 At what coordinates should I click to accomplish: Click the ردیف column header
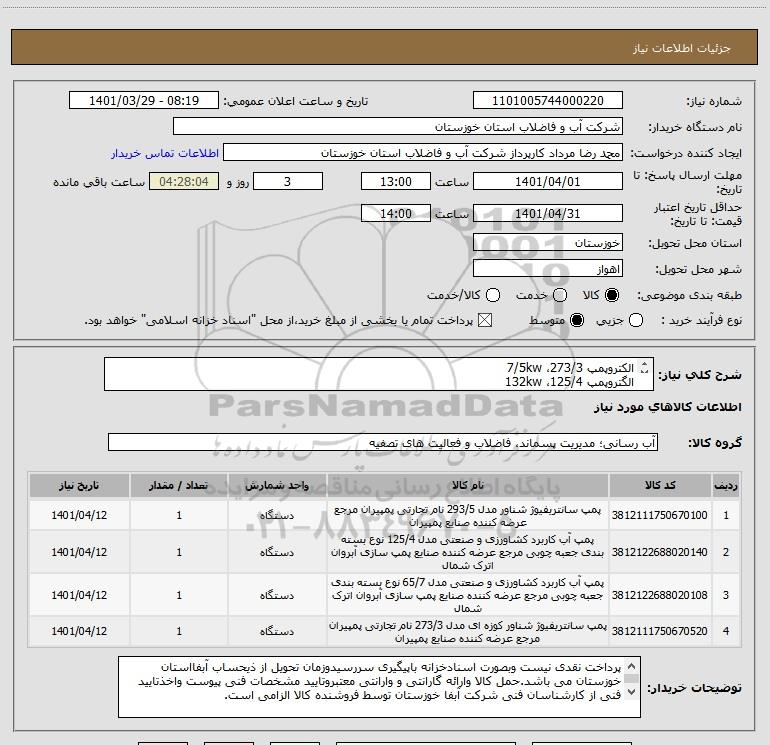[x=726, y=486]
